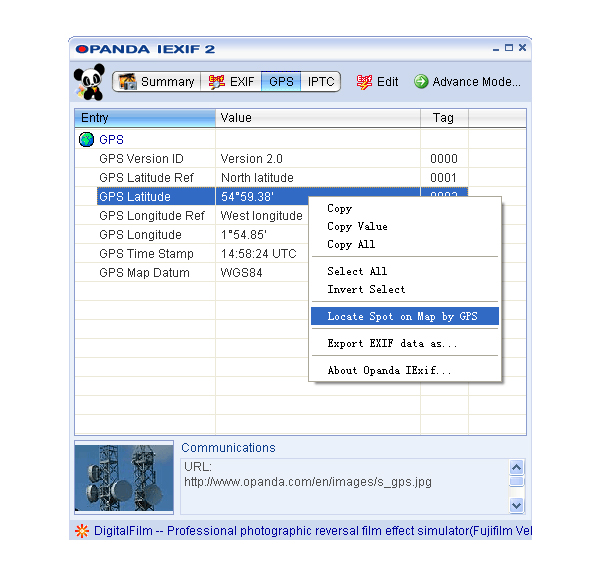Choose Locate Spot on Map by GPS
The image size is (600, 576).
[405, 316]
